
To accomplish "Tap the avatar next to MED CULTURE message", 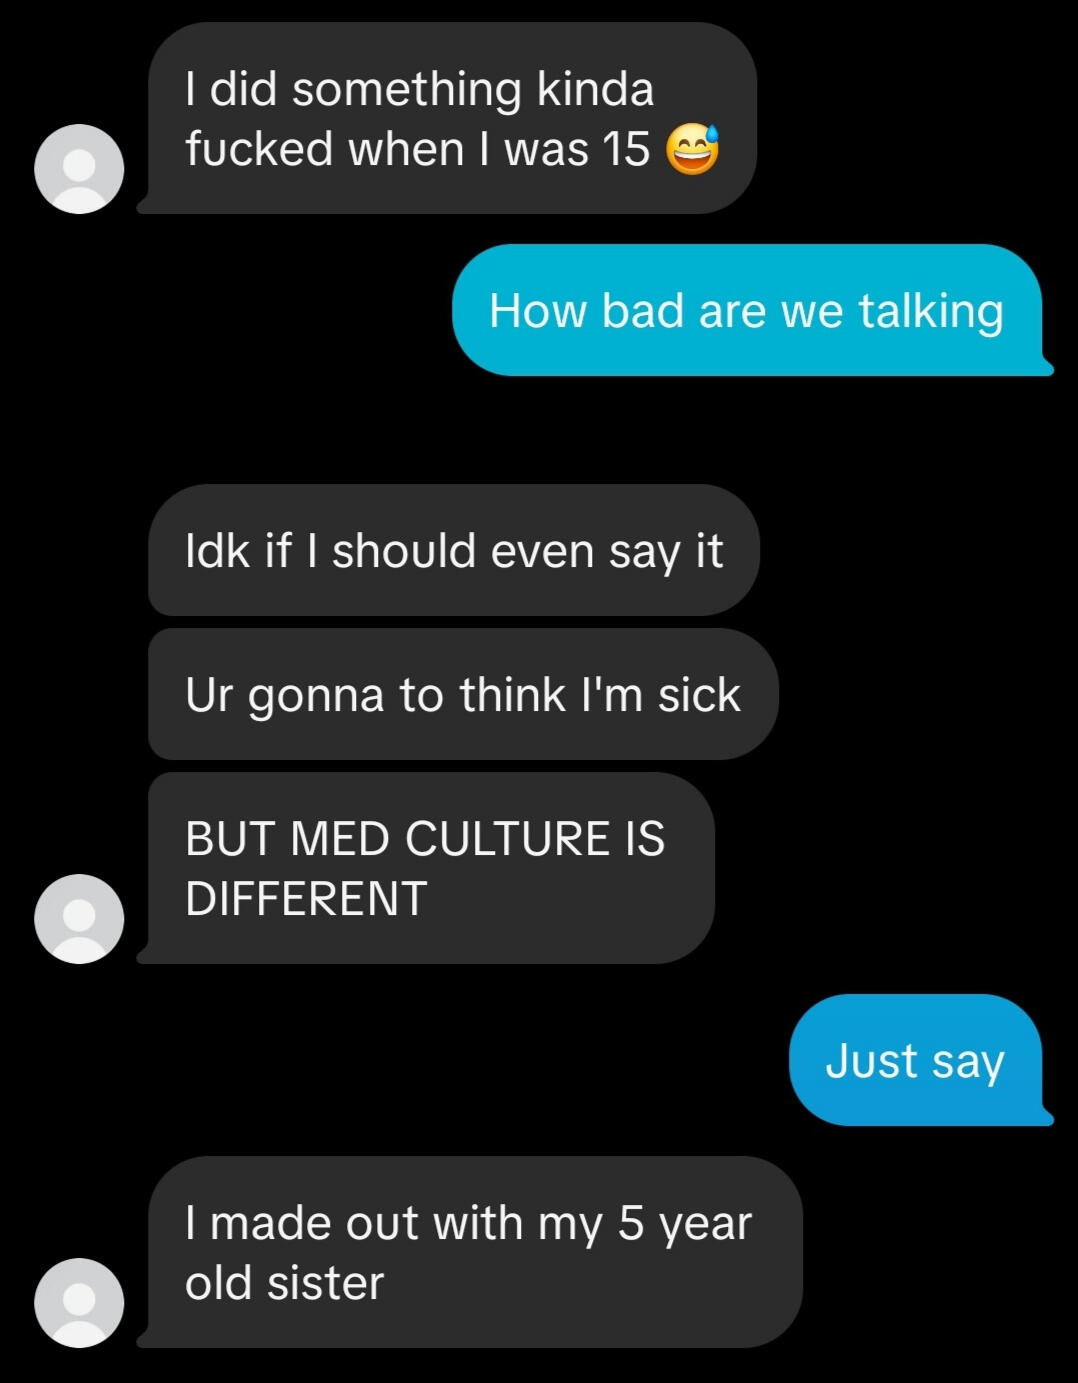I will tap(79, 919).
